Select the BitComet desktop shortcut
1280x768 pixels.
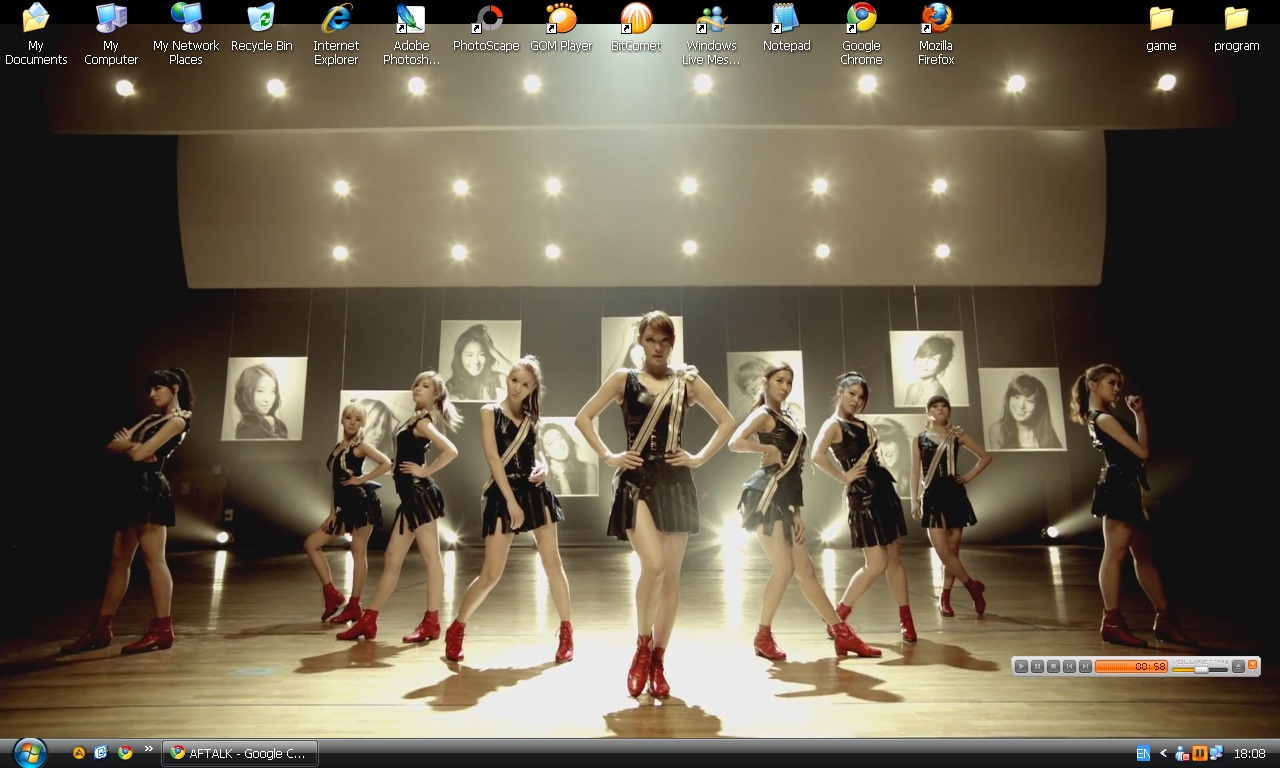pyautogui.click(x=636, y=28)
